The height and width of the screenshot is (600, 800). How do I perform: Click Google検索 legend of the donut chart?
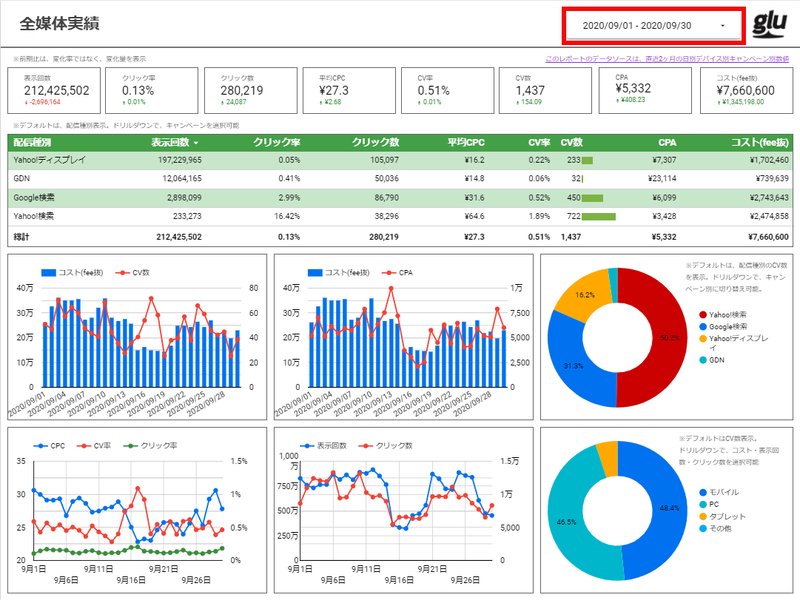723,327
